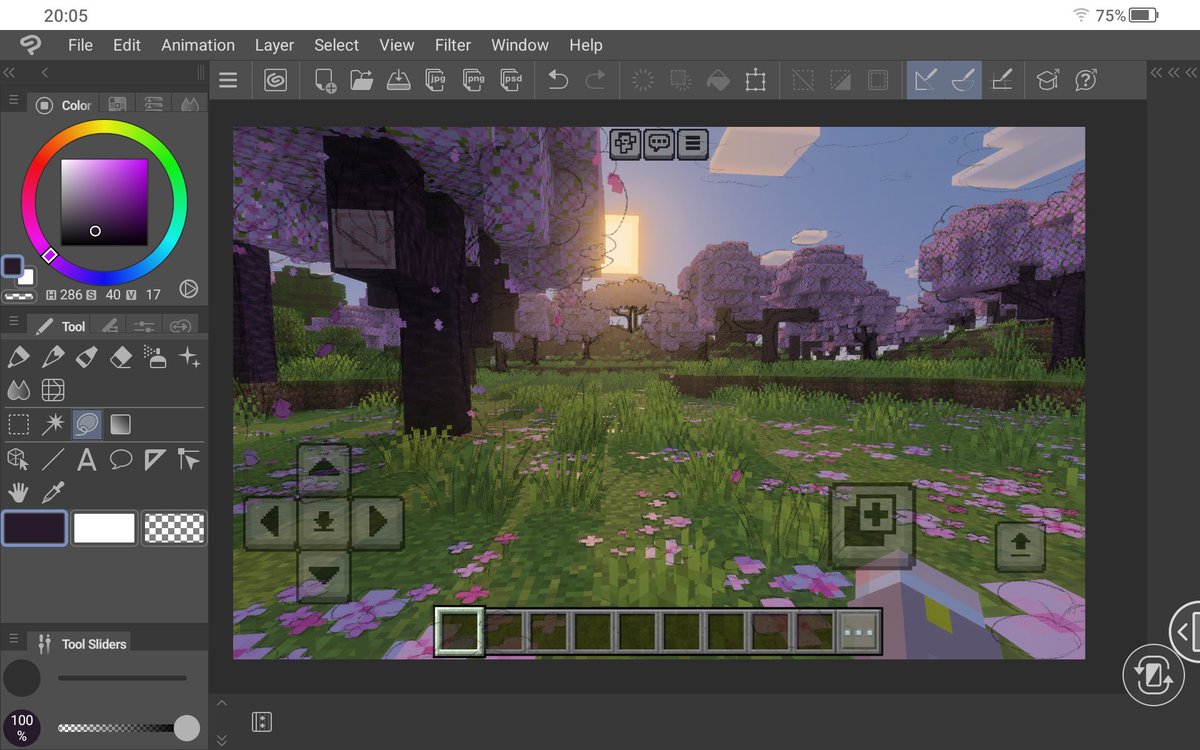Click the Fill bucket icon in command bar
Viewport: 1200px width, 750px height.
click(717, 80)
